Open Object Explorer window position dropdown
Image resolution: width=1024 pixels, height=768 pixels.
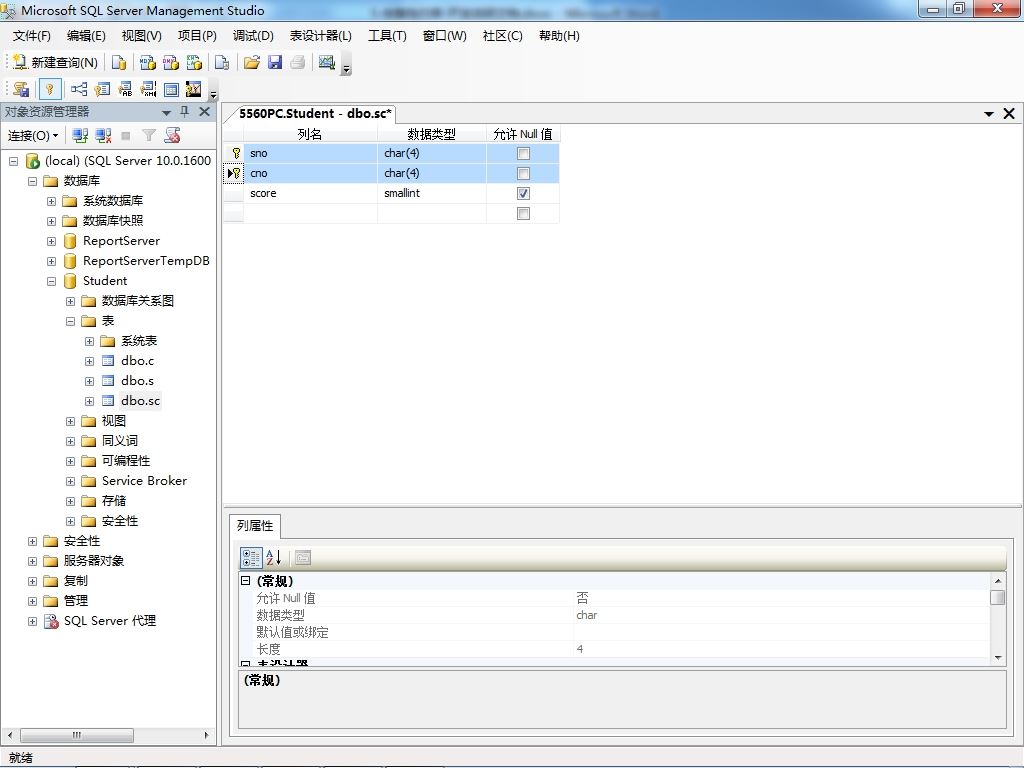(167, 112)
